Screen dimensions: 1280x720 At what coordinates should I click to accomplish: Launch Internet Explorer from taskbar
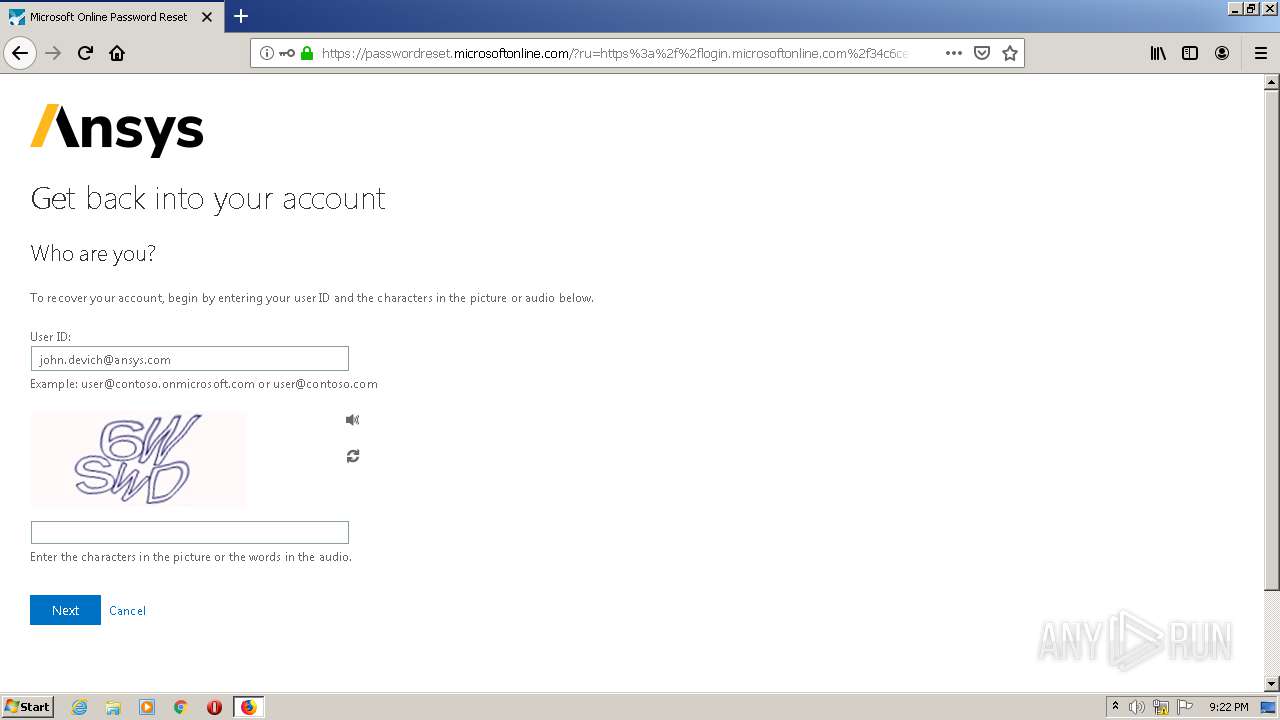coord(80,707)
